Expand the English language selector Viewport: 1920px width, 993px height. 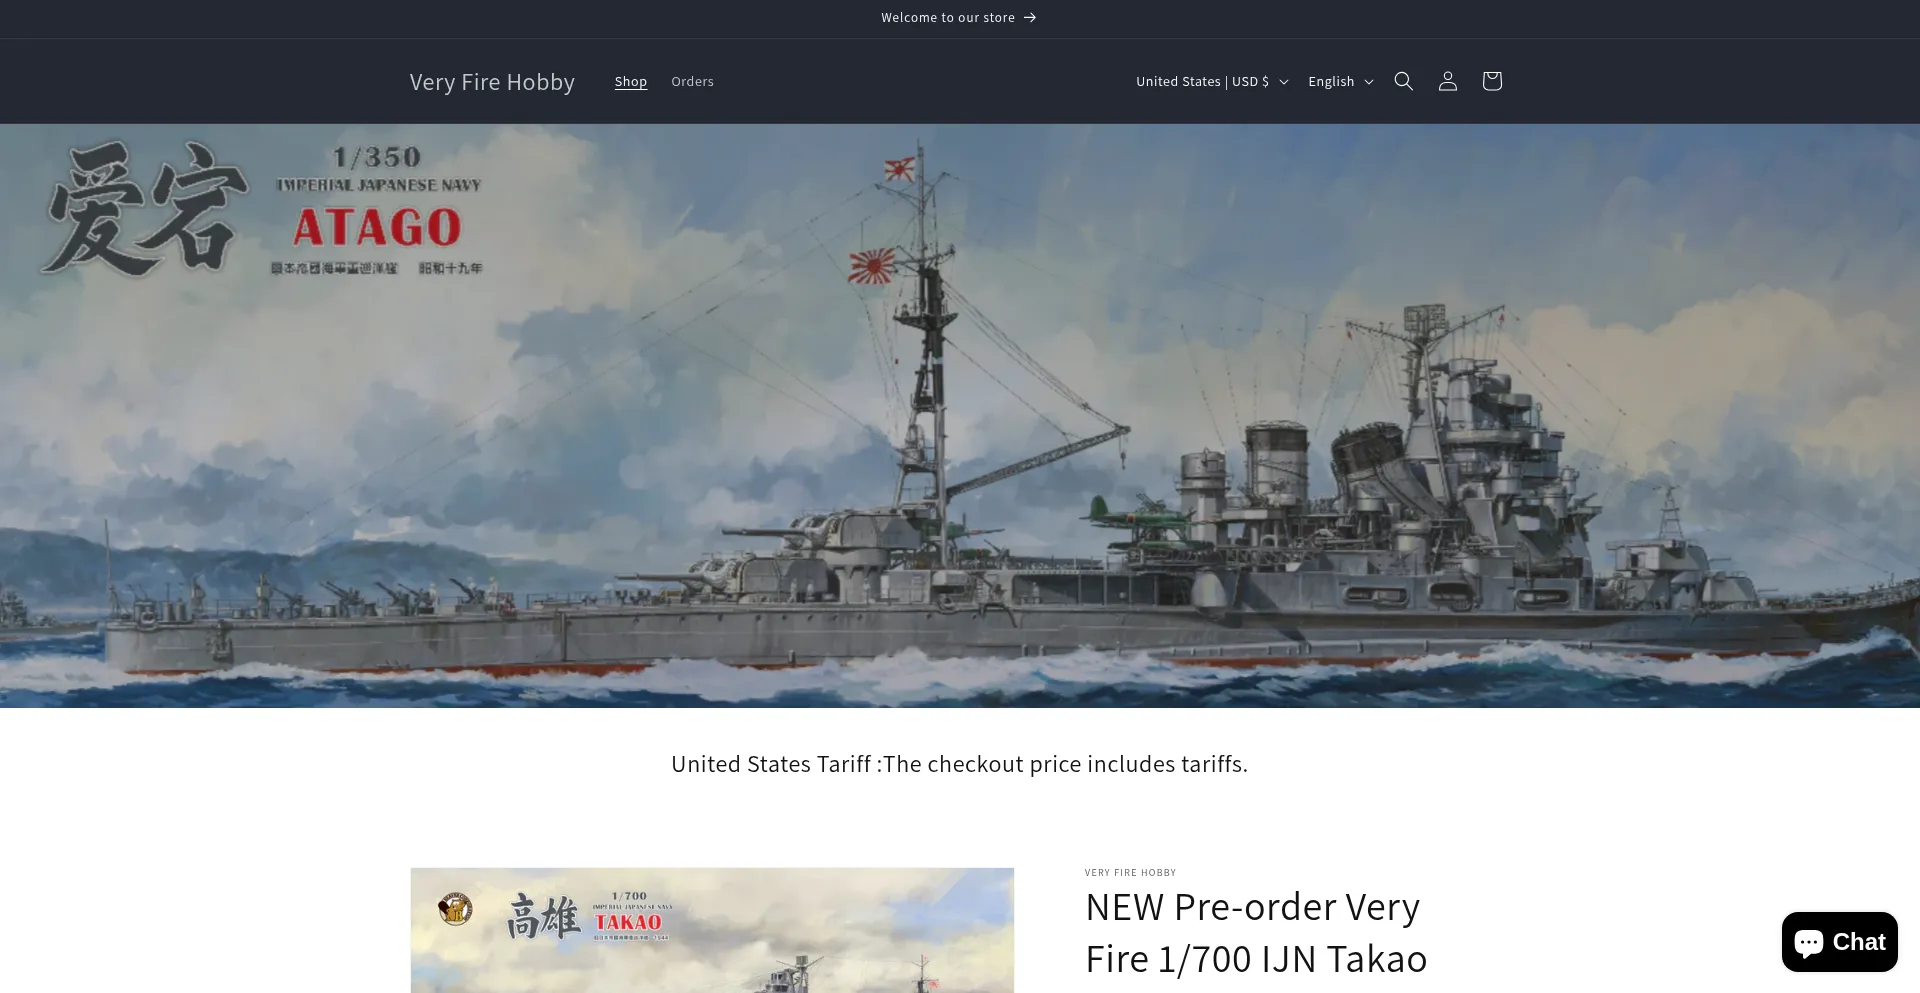click(x=1341, y=81)
